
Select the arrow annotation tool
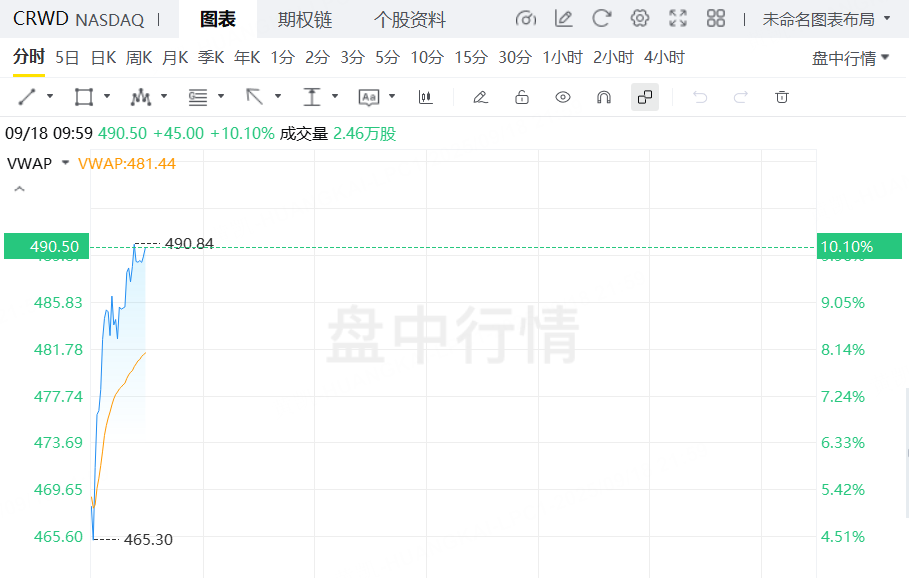coord(254,97)
